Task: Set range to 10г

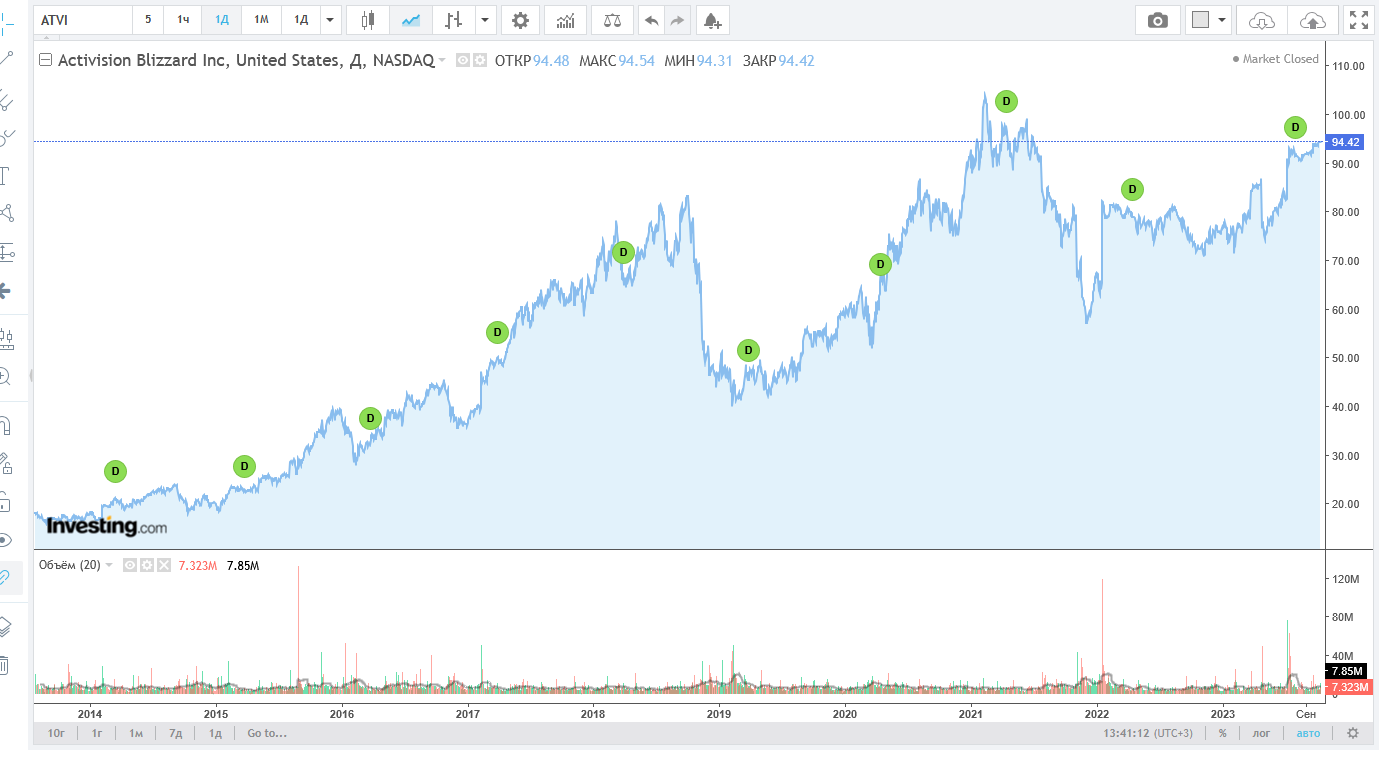Action: coord(57,733)
